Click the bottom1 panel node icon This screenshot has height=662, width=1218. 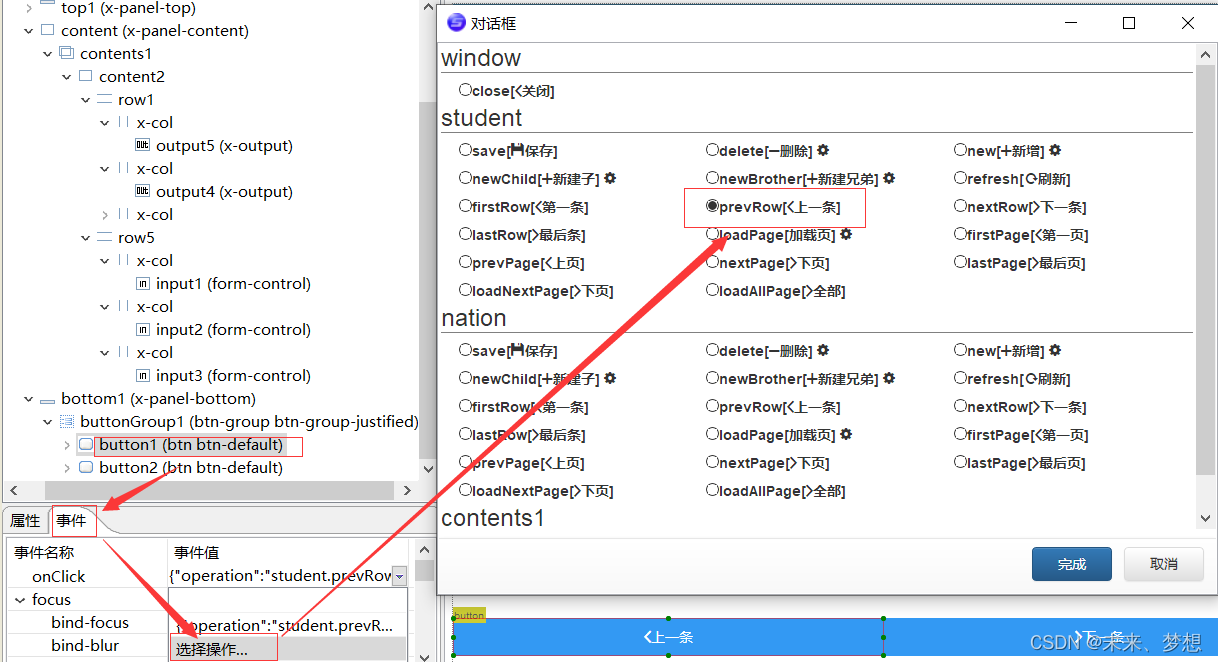[x=47, y=399]
